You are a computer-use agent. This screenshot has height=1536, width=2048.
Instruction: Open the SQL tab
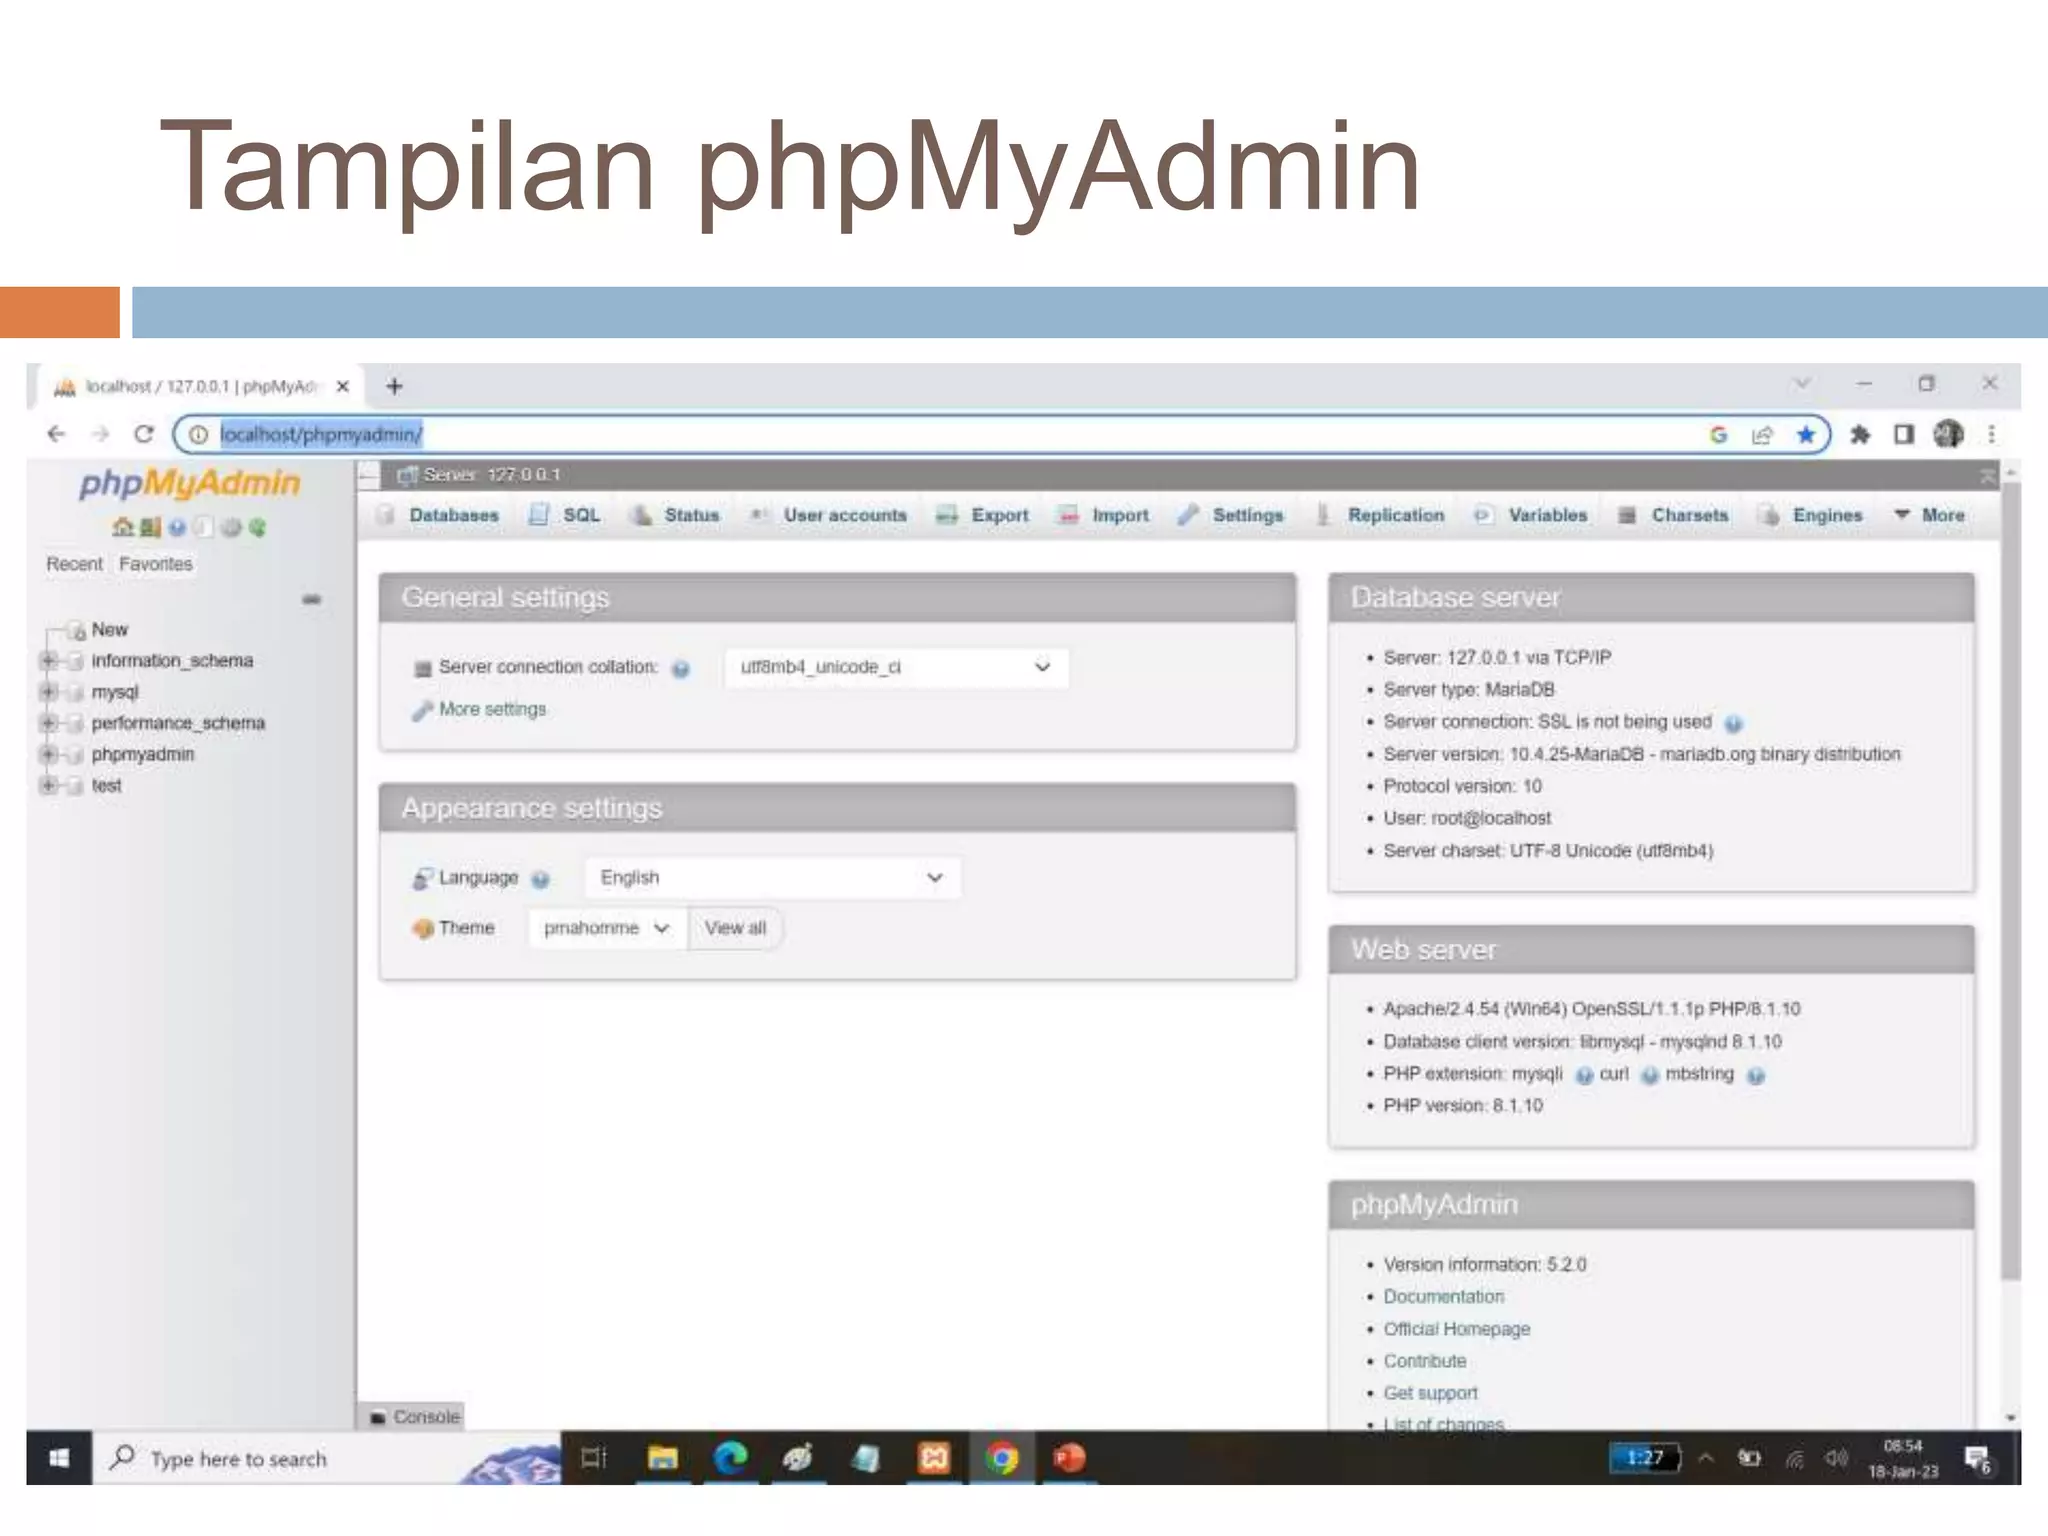click(566, 515)
